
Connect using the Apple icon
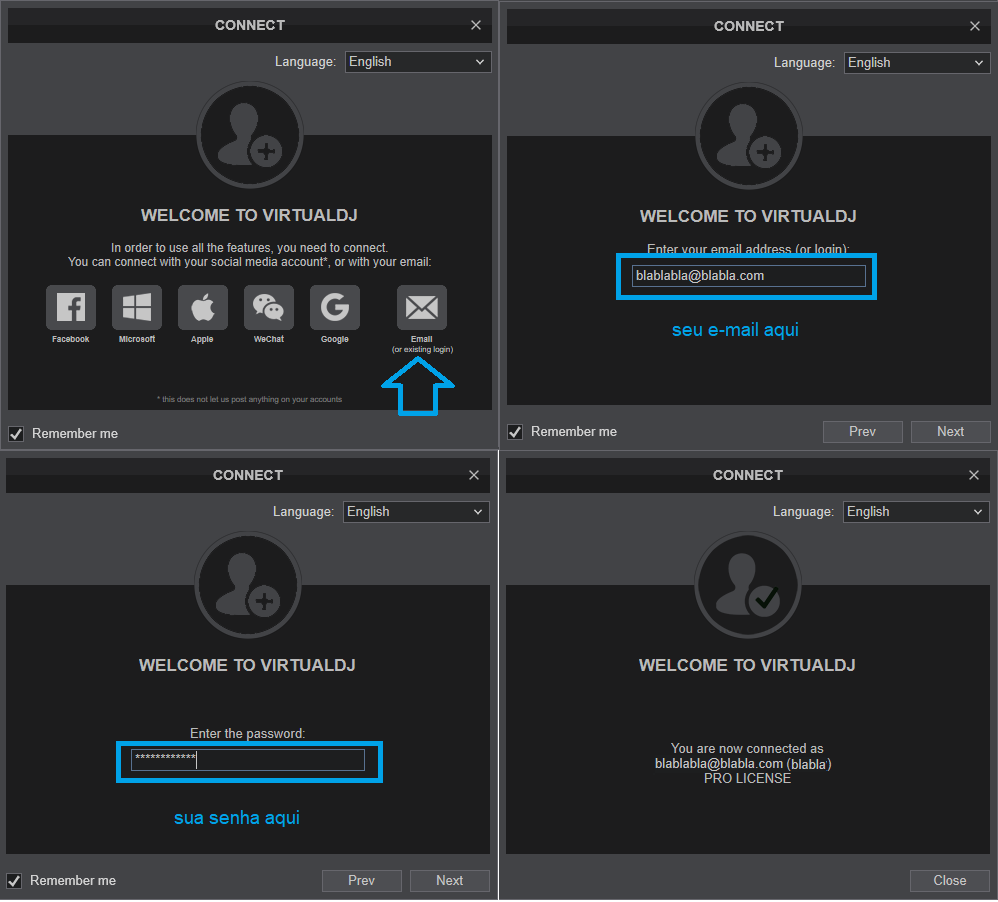[202, 307]
